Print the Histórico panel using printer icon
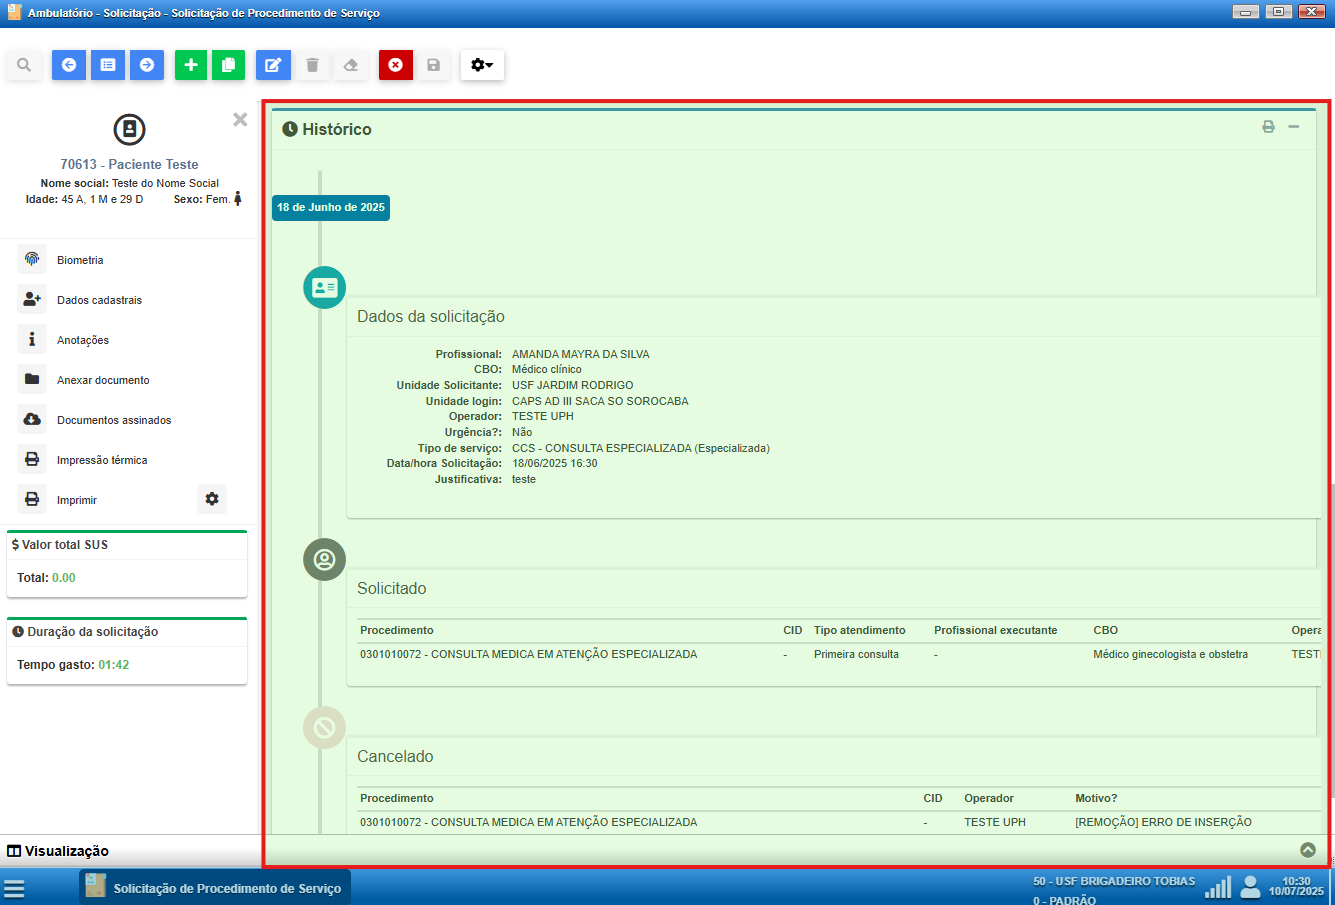The width and height of the screenshot is (1335, 905). click(x=1268, y=127)
